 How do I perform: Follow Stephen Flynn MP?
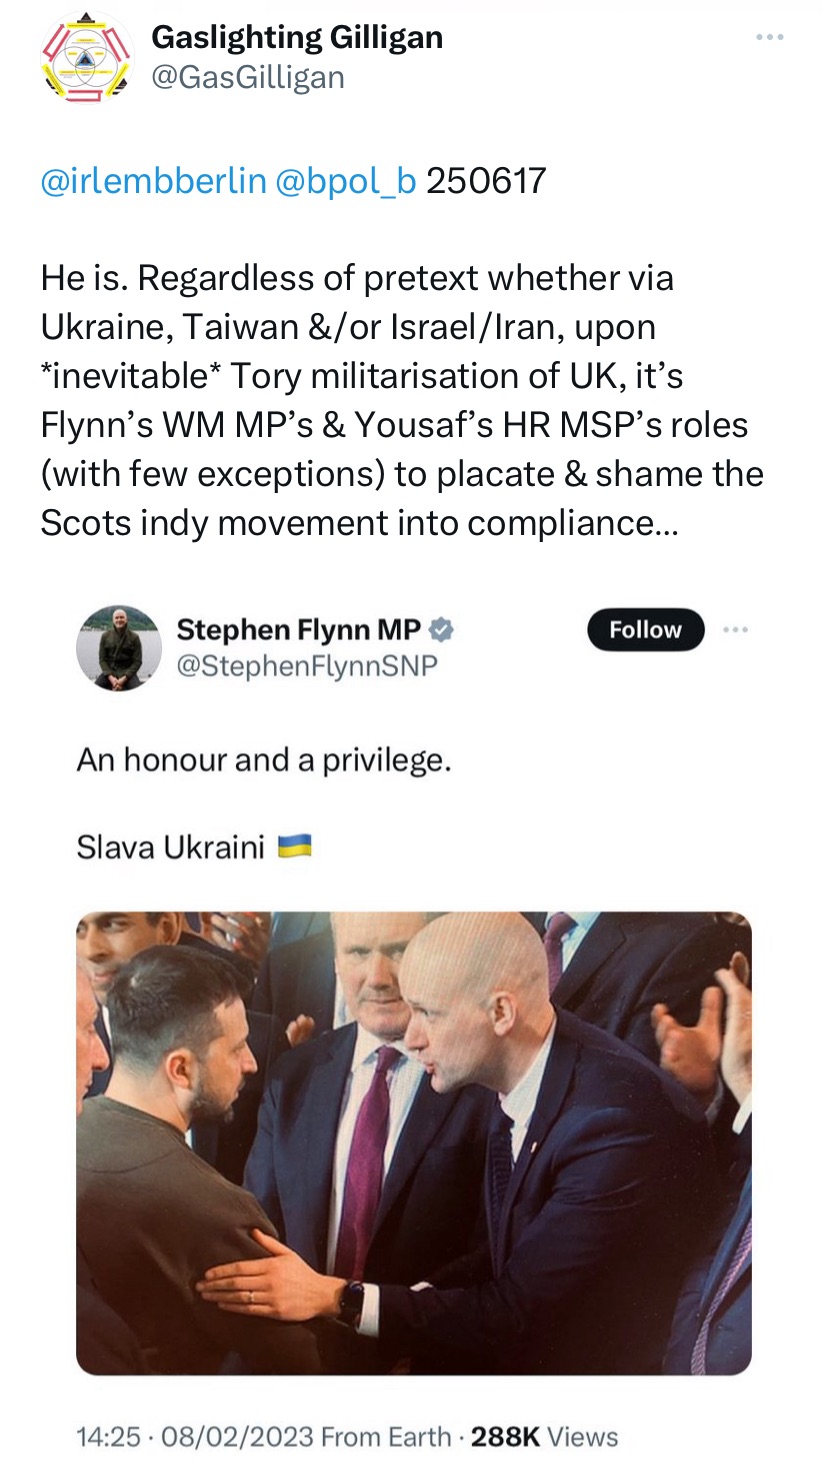coord(645,630)
